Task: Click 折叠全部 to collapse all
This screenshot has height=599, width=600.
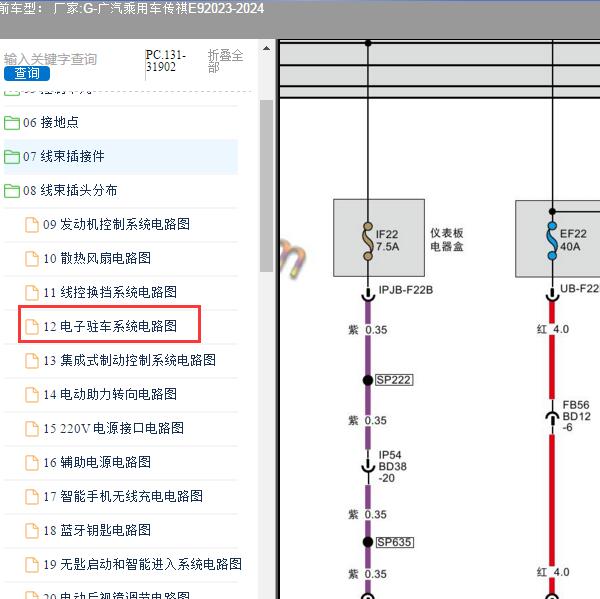Action: tap(225, 61)
